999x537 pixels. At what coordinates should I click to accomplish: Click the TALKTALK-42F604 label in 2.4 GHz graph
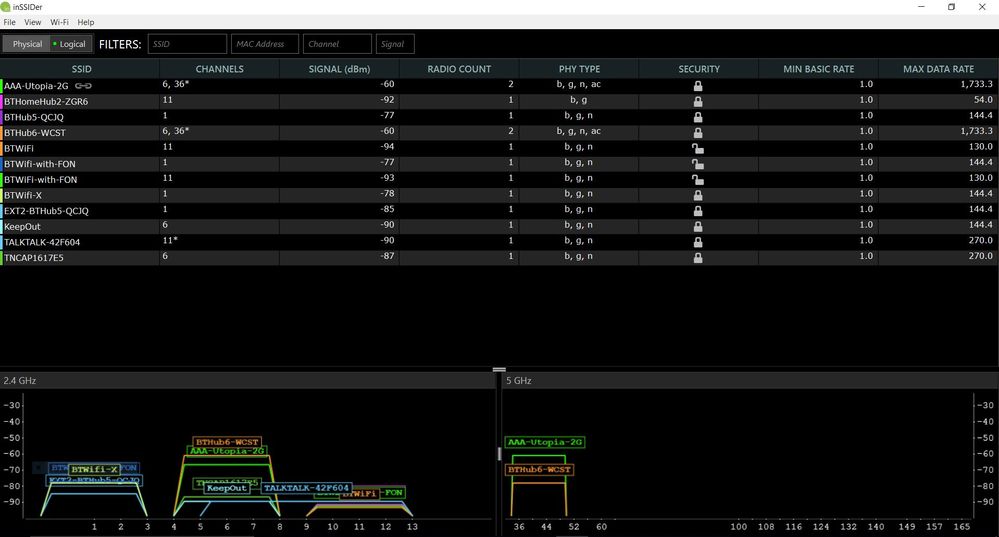coord(306,488)
